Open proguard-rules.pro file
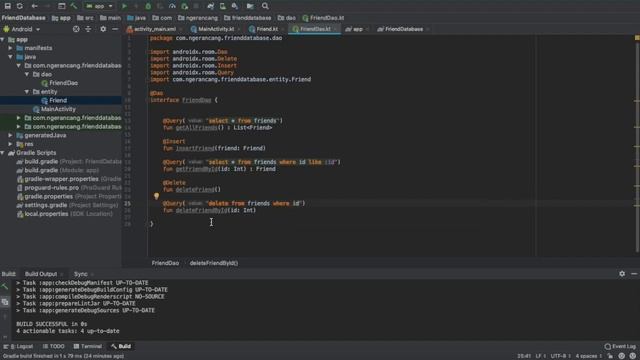Viewport: 640px width, 360px height. click(51, 188)
